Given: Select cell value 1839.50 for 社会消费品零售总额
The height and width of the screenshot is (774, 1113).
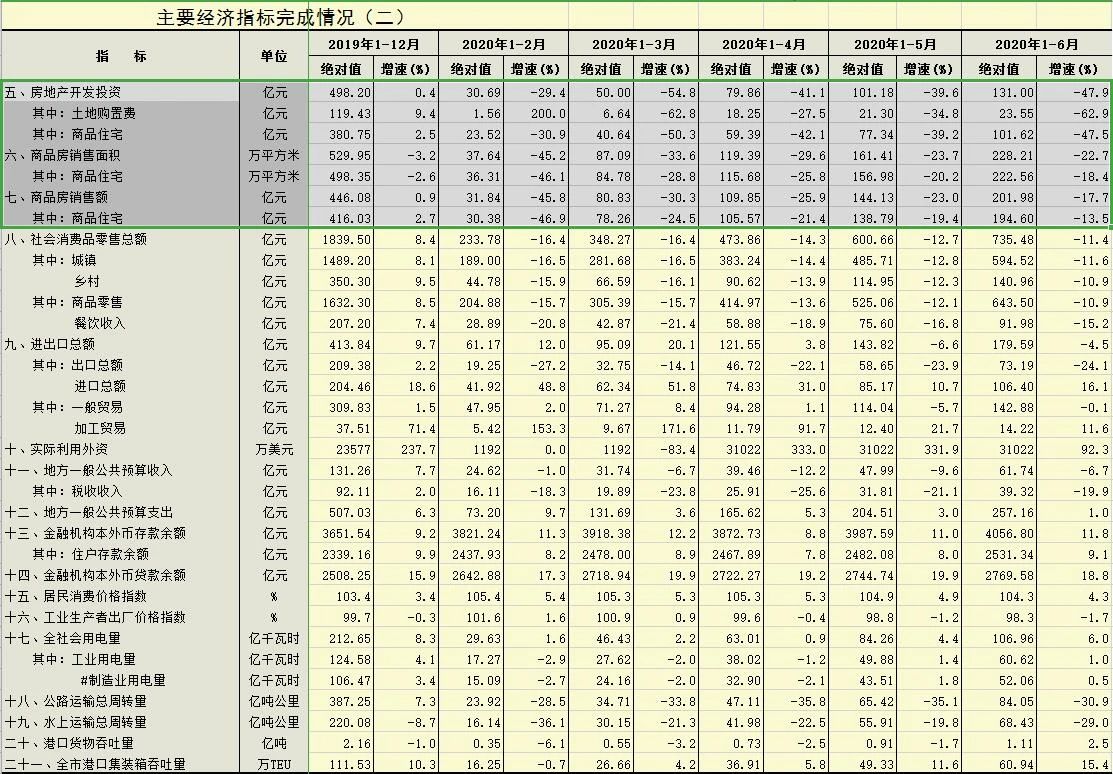Looking at the screenshot, I should click(x=346, y=239).
